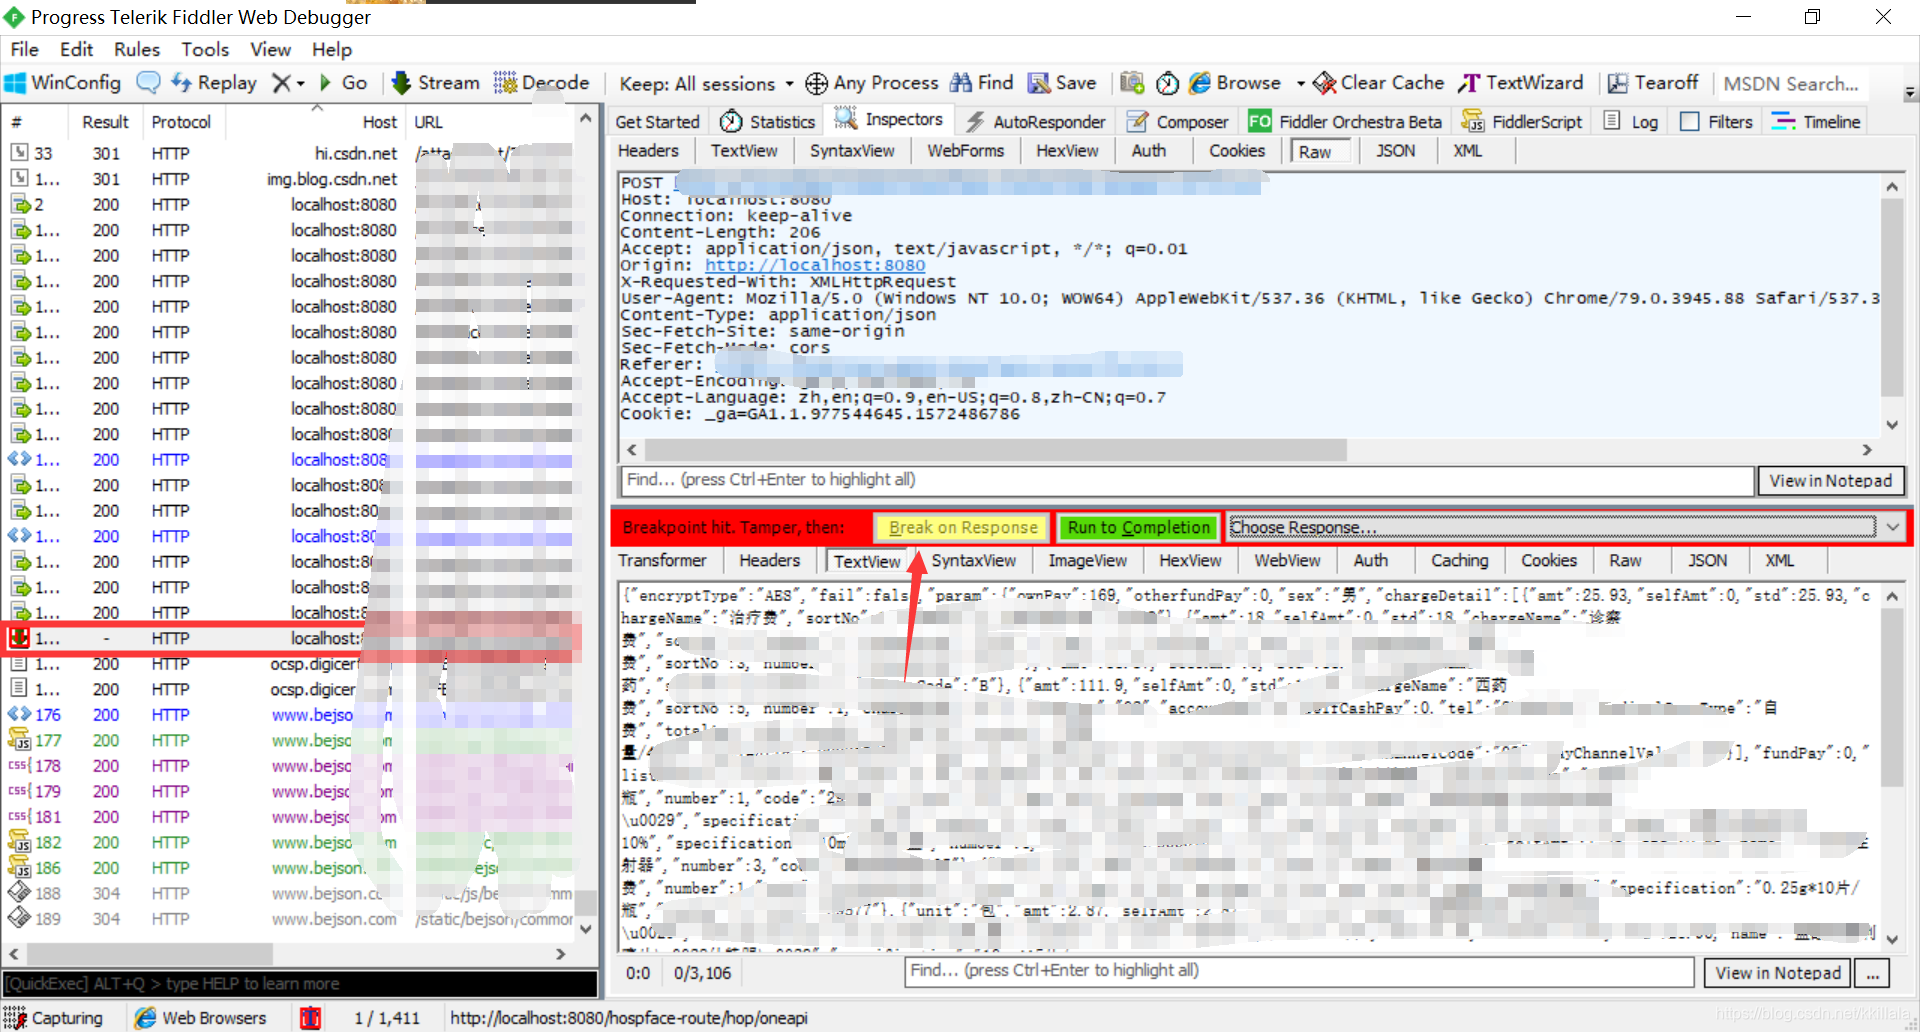Toggle Decode option
This screenshot has width=1920, height=1032.
click(x=541, y=83)
